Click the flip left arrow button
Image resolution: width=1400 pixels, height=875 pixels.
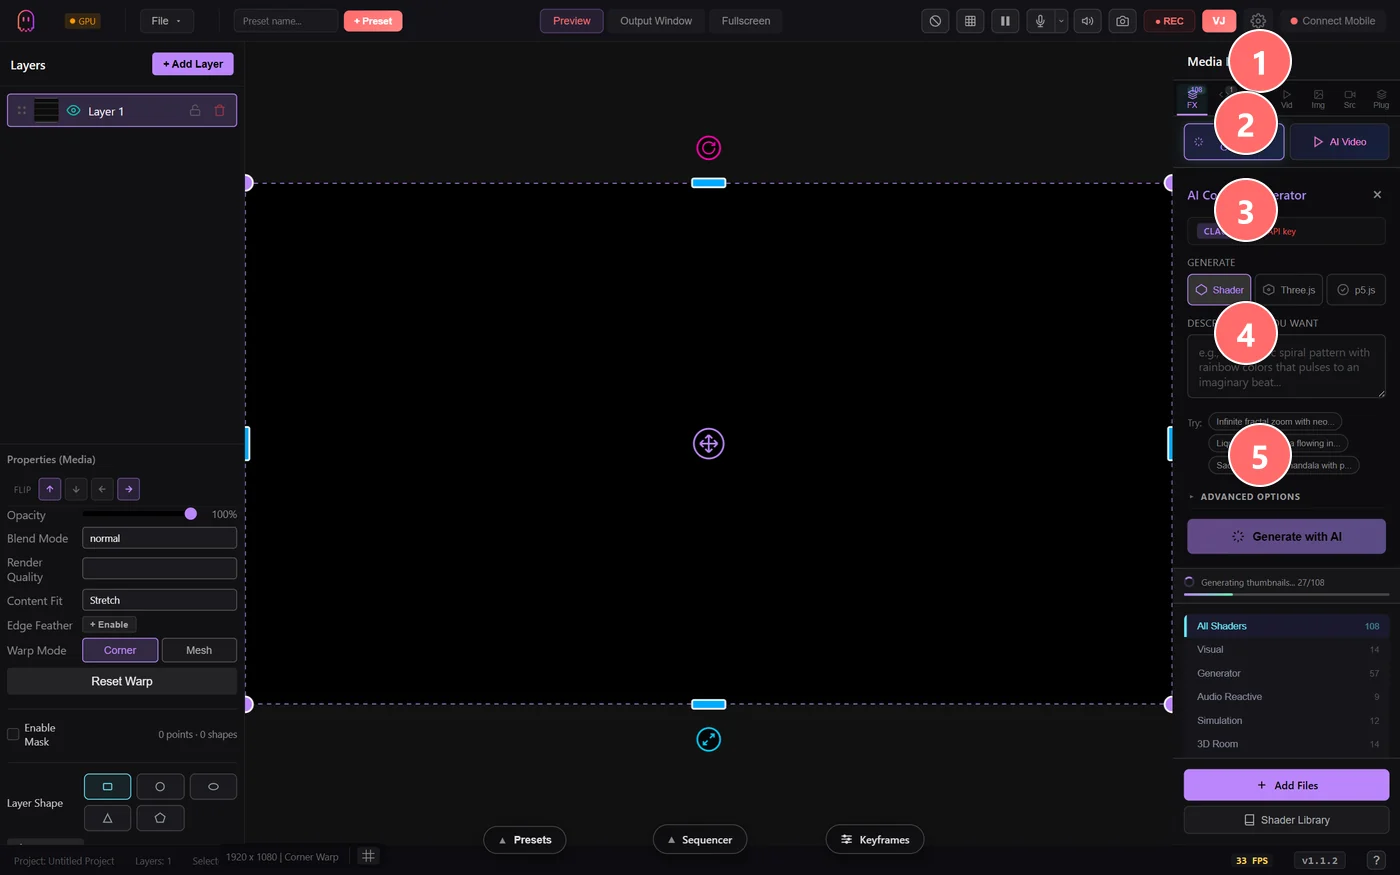102,489
